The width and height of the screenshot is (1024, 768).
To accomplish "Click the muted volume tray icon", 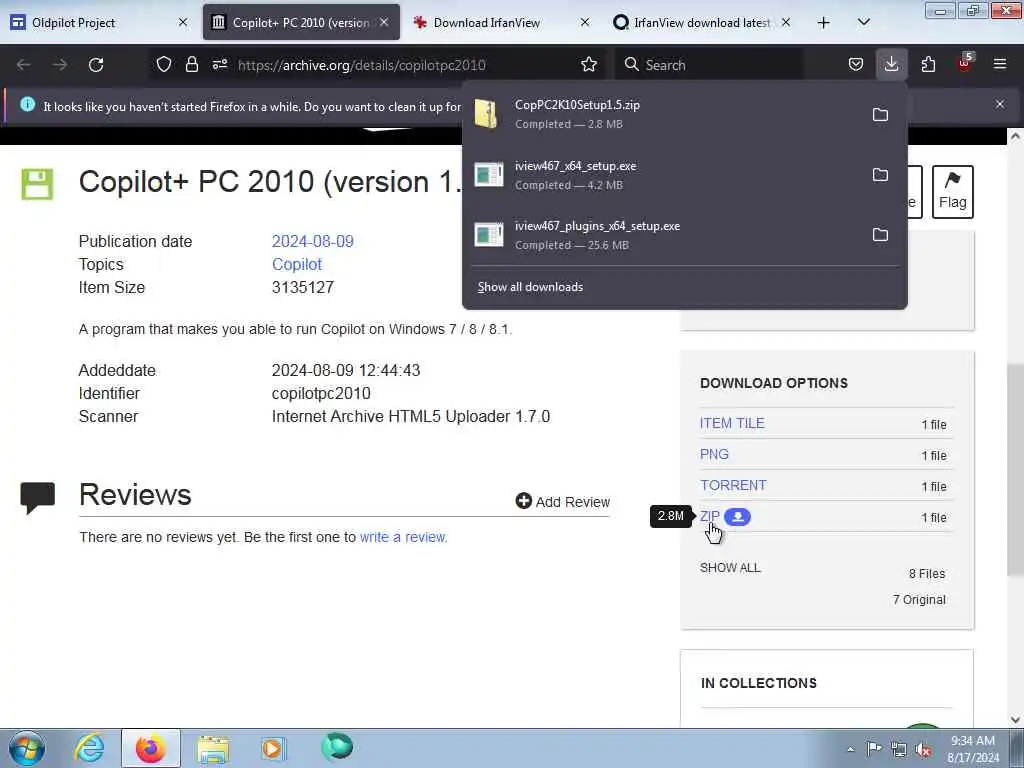I will [x=923, y=749].
